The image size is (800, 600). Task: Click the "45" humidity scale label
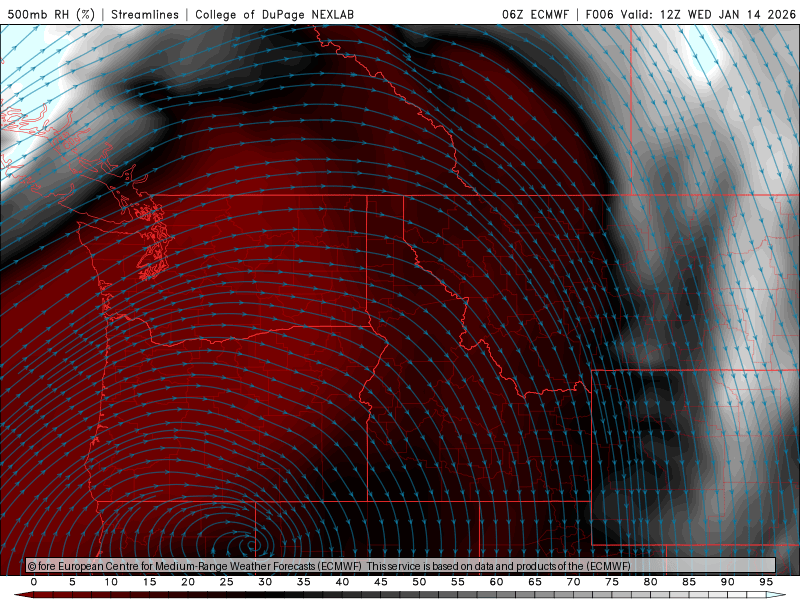click(381, 582)
